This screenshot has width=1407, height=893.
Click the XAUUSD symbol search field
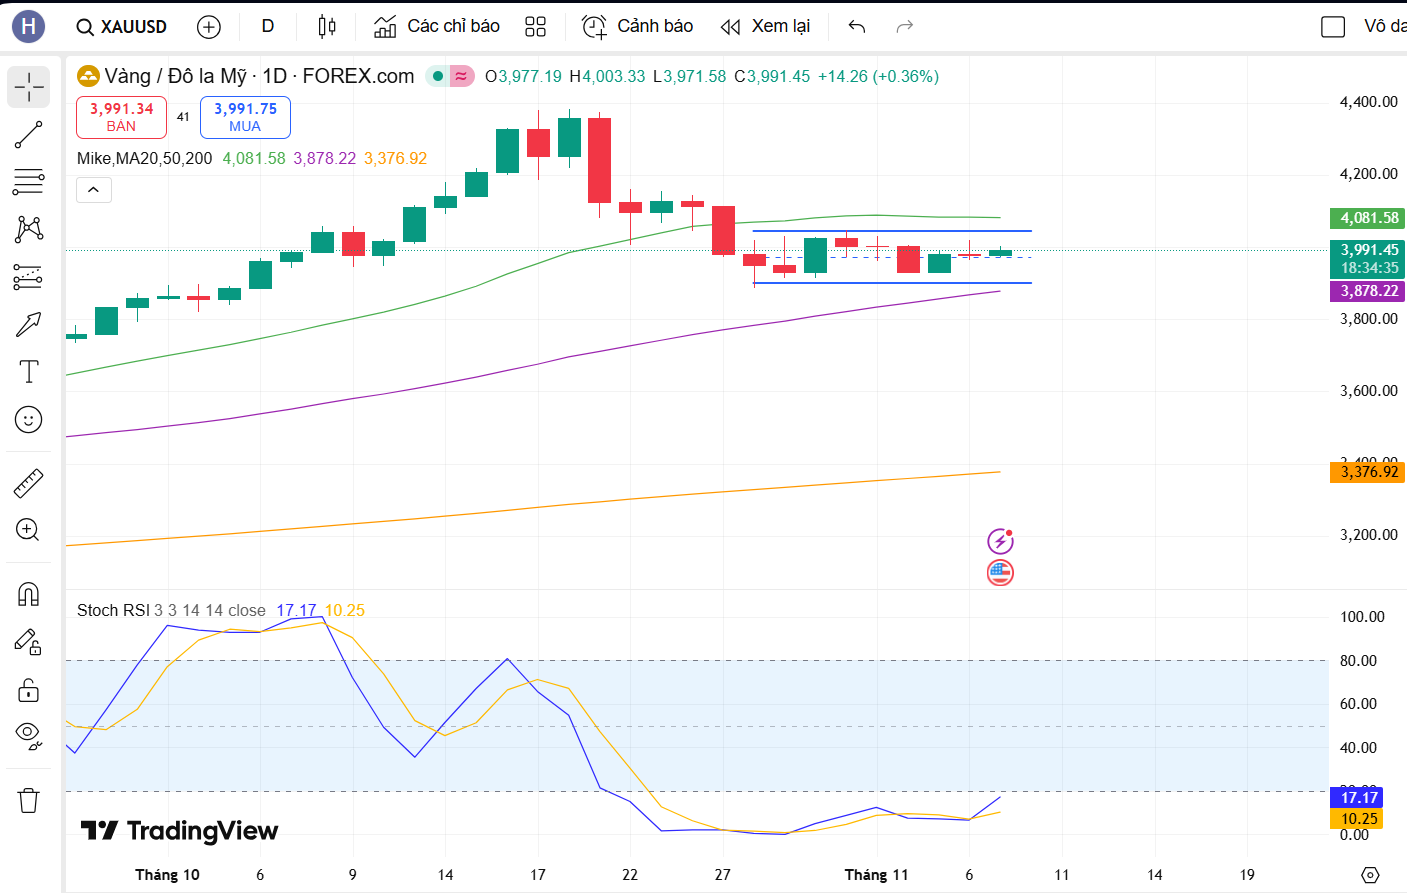point(122,27)
